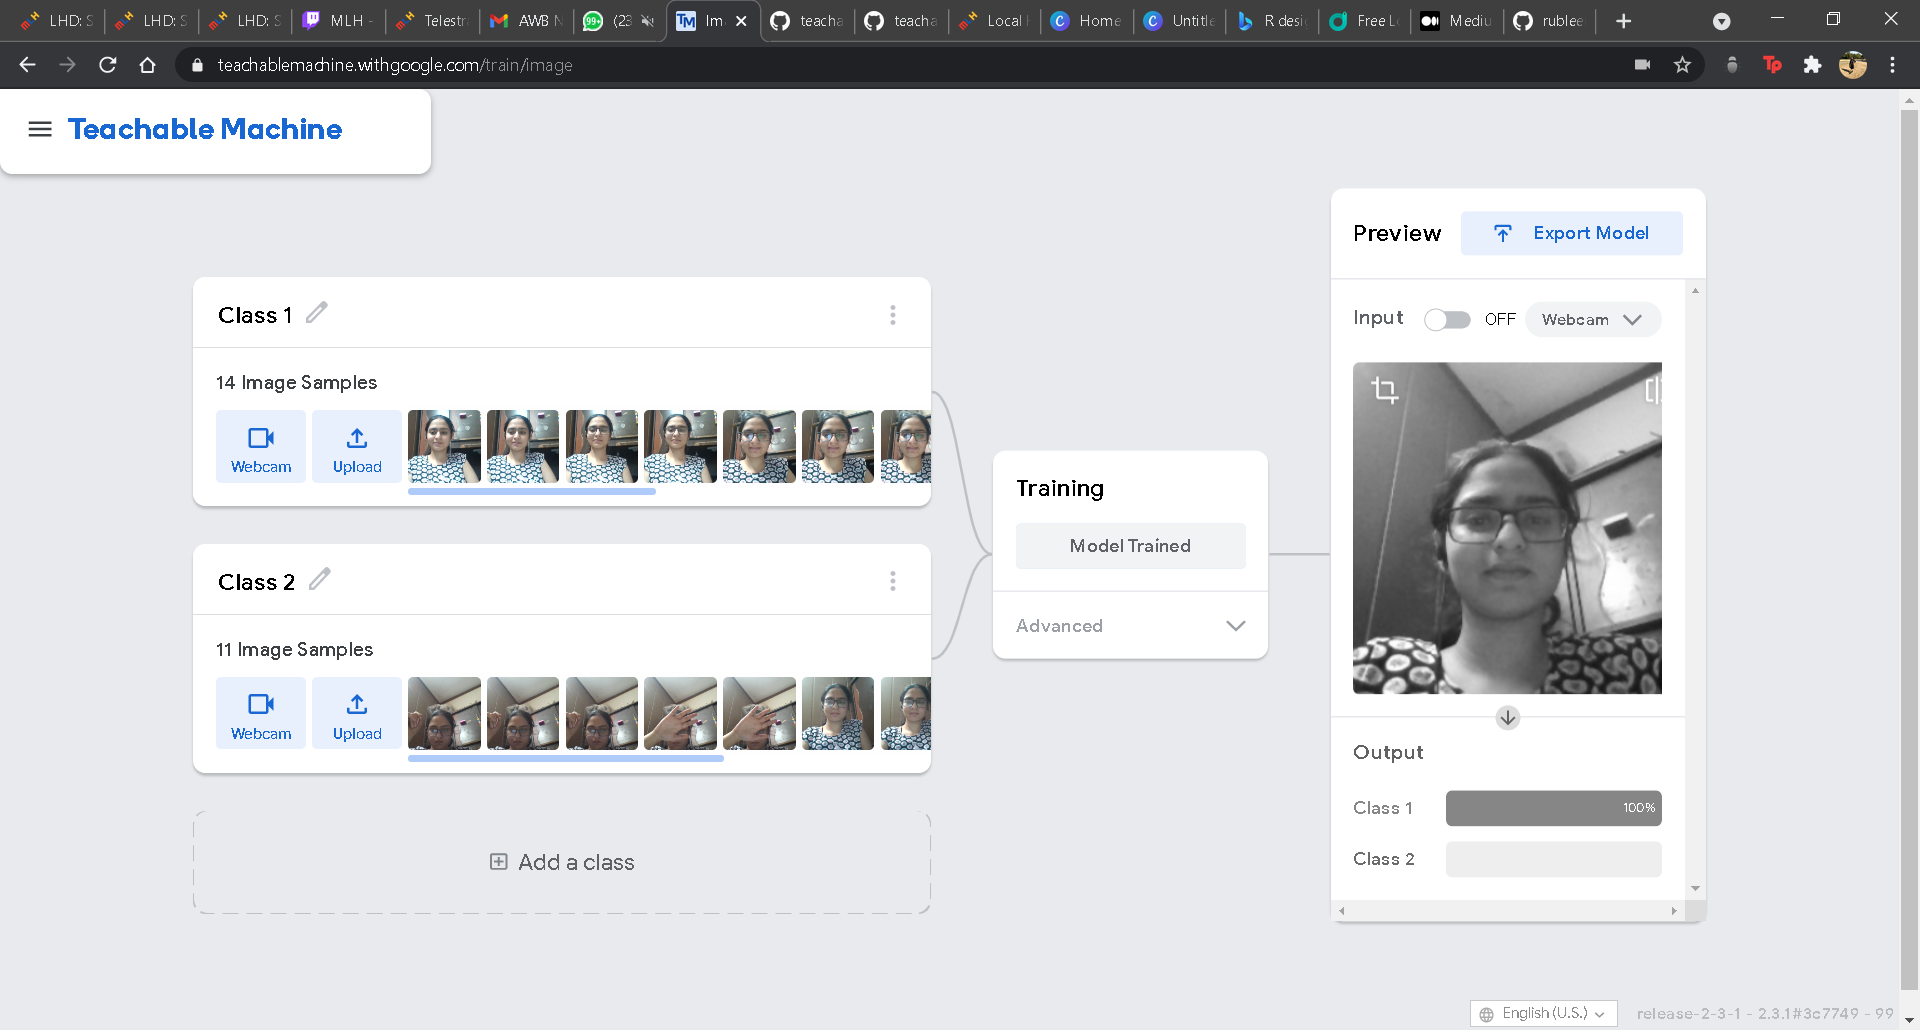Upload images for Class 2
The image size is (1920, 1030).
(x=357, y=714)
